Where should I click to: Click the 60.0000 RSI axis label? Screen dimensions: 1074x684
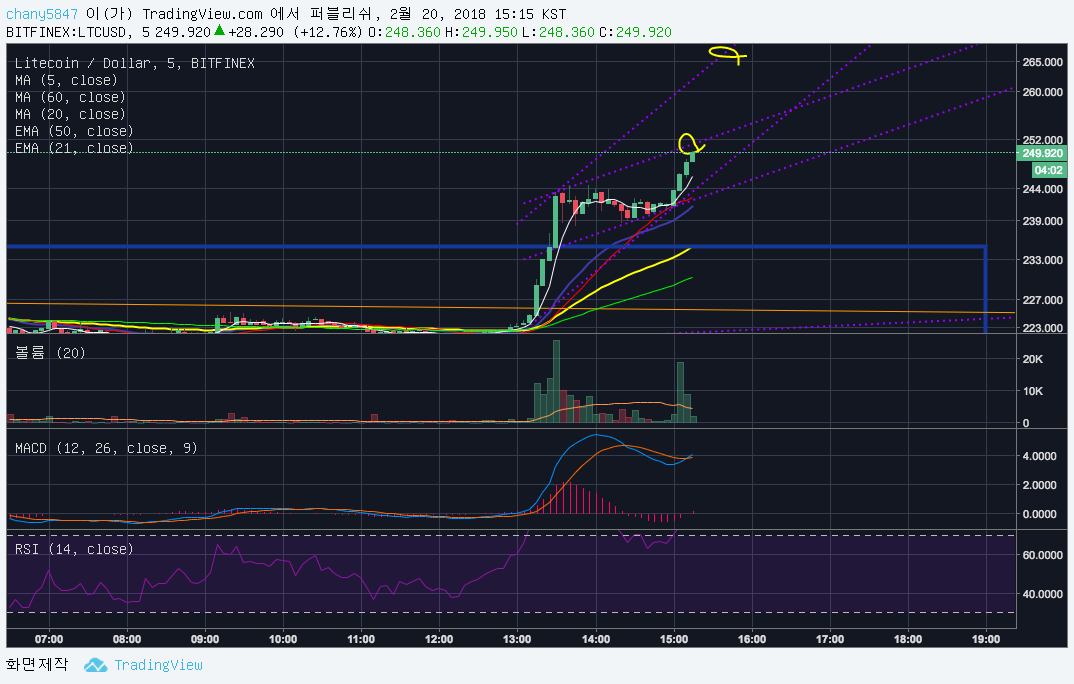(1042, 555)
